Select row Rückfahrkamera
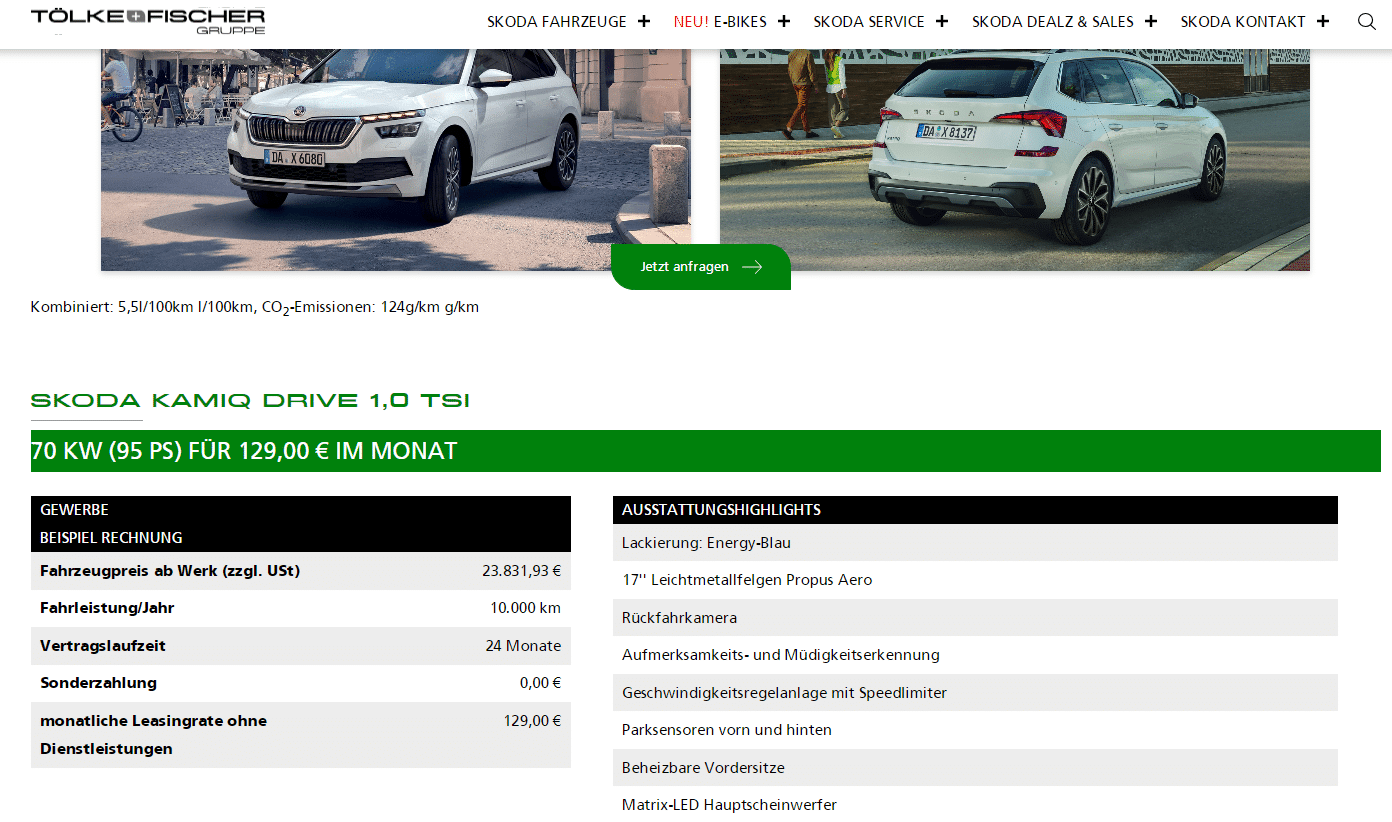The width and height of the screenshot is (1392, 822). tap(975, 618)
